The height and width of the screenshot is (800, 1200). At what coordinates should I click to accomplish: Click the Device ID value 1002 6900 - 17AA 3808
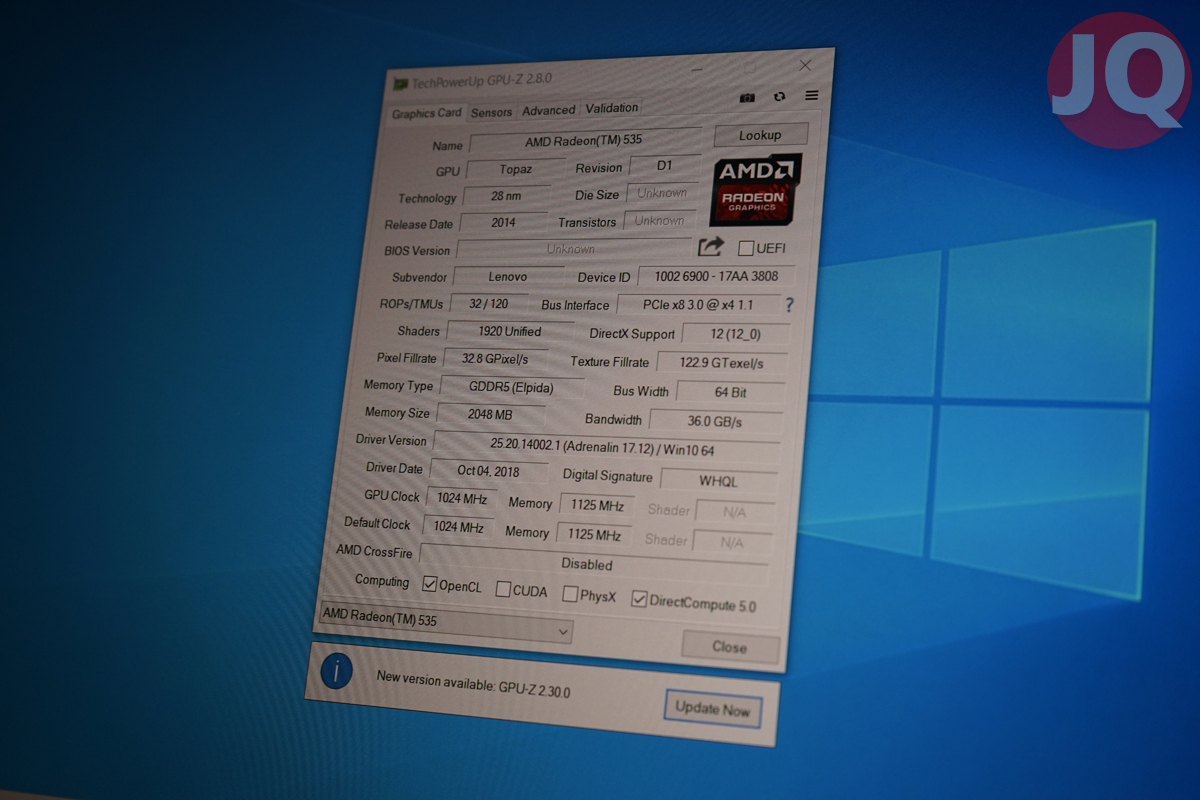click(x=716, y=276)
